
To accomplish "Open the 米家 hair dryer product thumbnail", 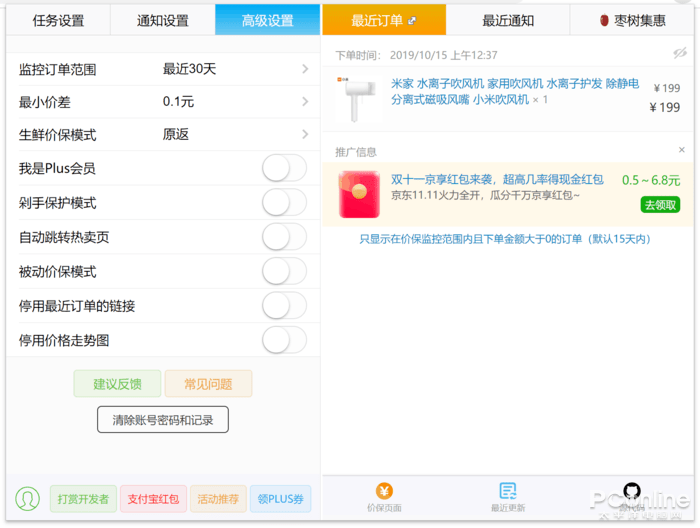I will [357, 99].
